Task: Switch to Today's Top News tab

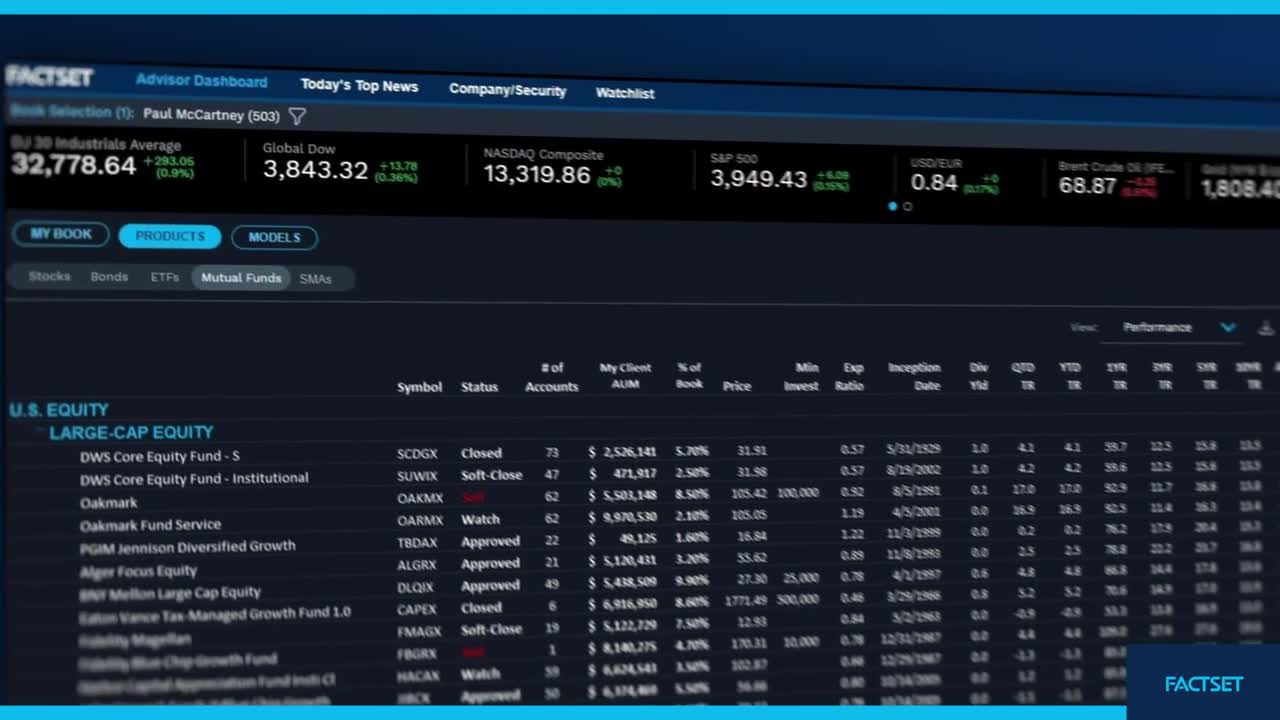Action: [x=359, y=86]
